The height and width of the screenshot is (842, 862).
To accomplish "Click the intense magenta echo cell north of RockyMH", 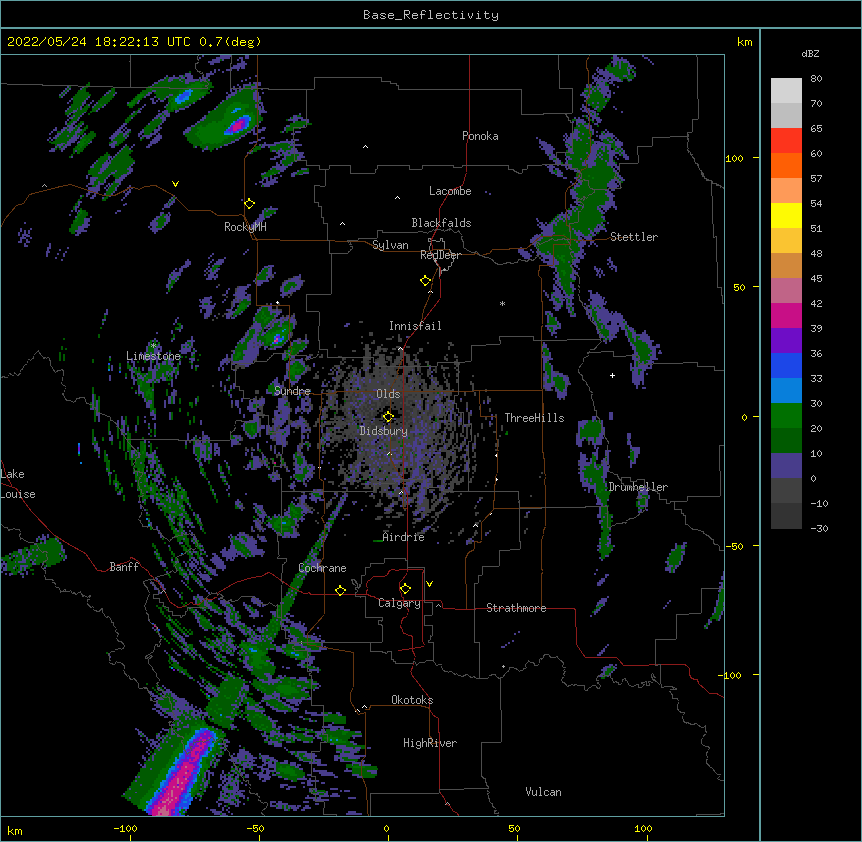I will point(237,125).
